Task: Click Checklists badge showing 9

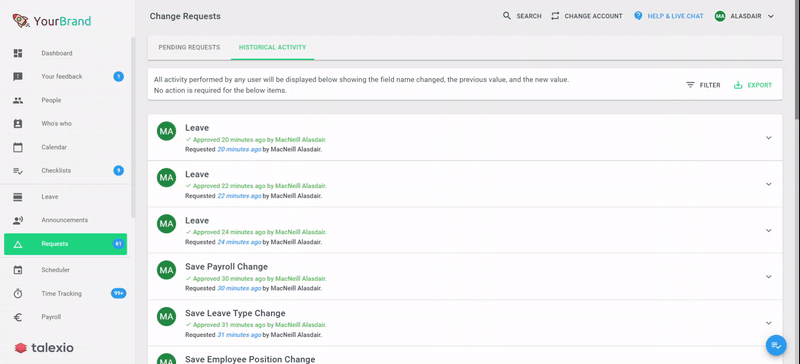Action: pos(118,171)
